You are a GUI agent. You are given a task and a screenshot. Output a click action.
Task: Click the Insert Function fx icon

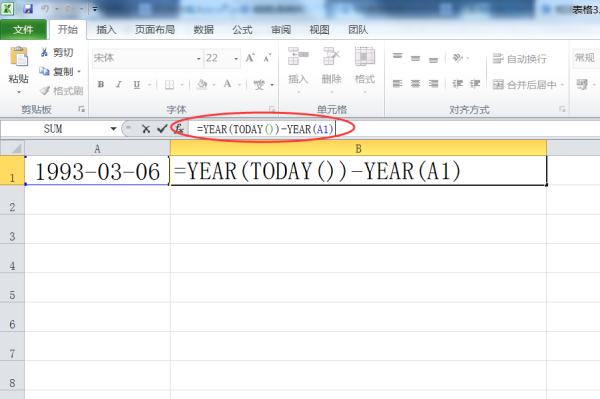coord(179,129)
